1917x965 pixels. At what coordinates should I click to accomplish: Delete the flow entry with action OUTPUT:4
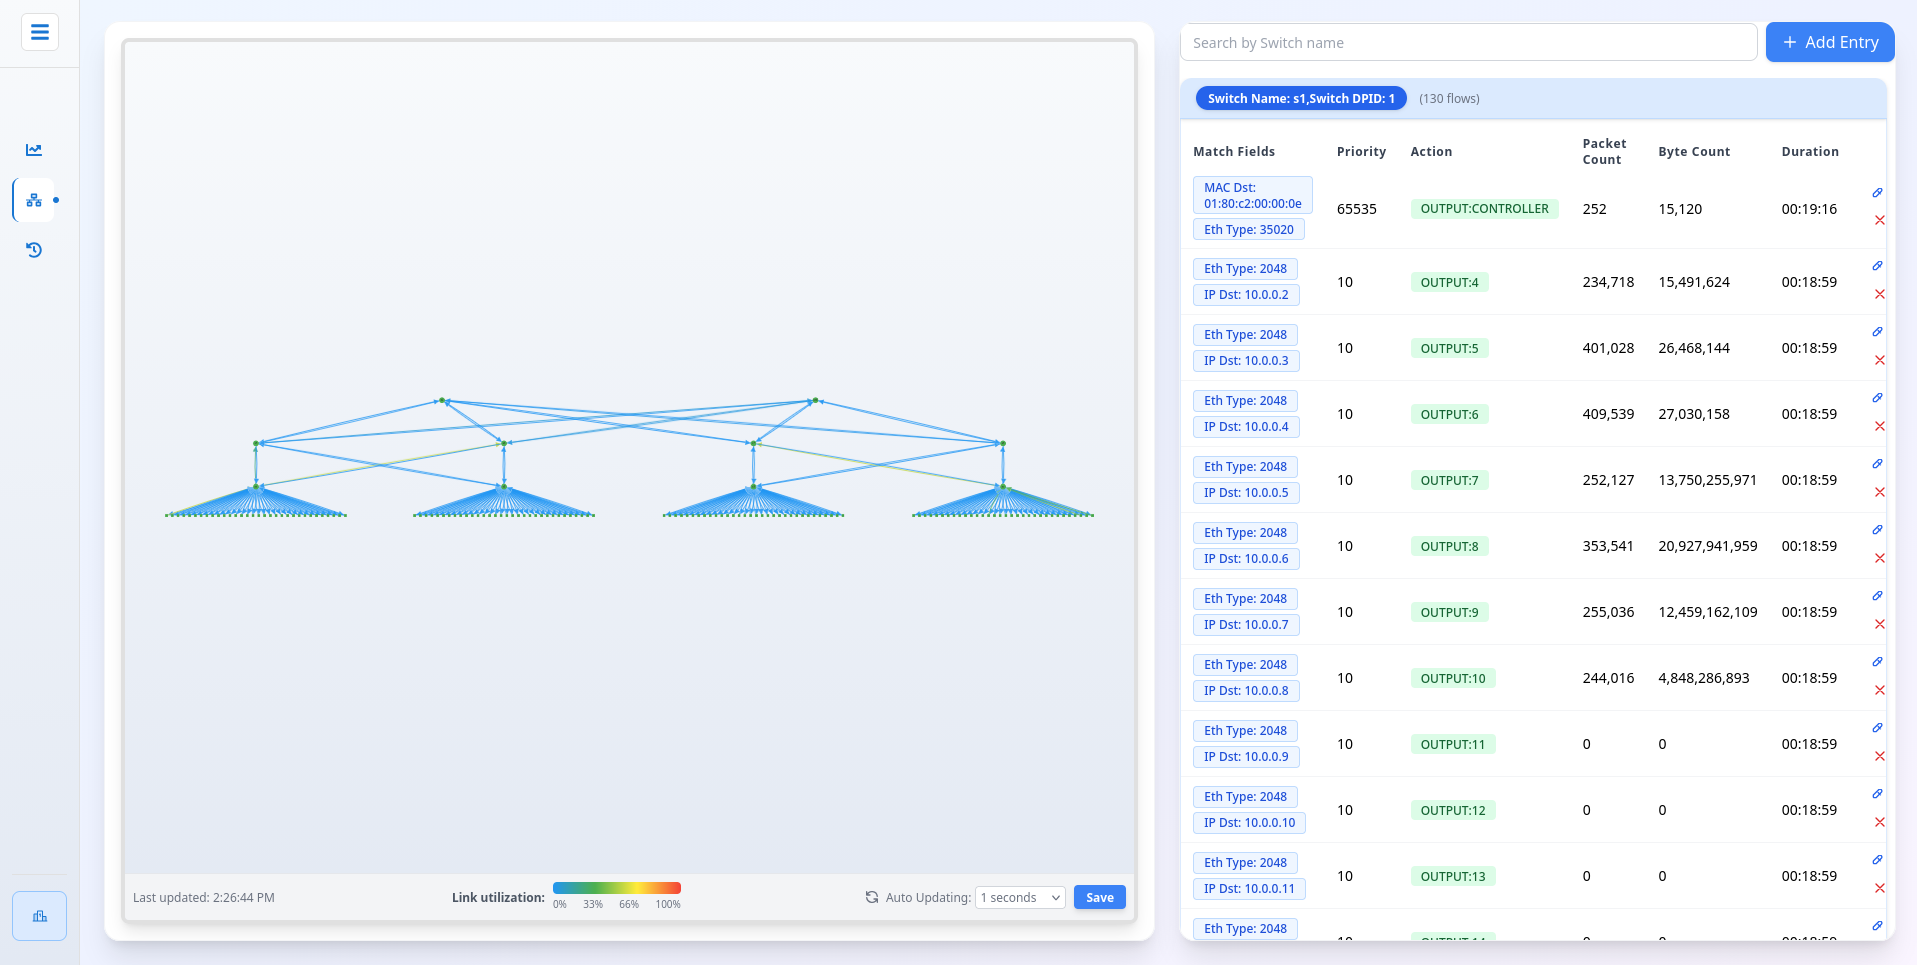click(1880, 294)
